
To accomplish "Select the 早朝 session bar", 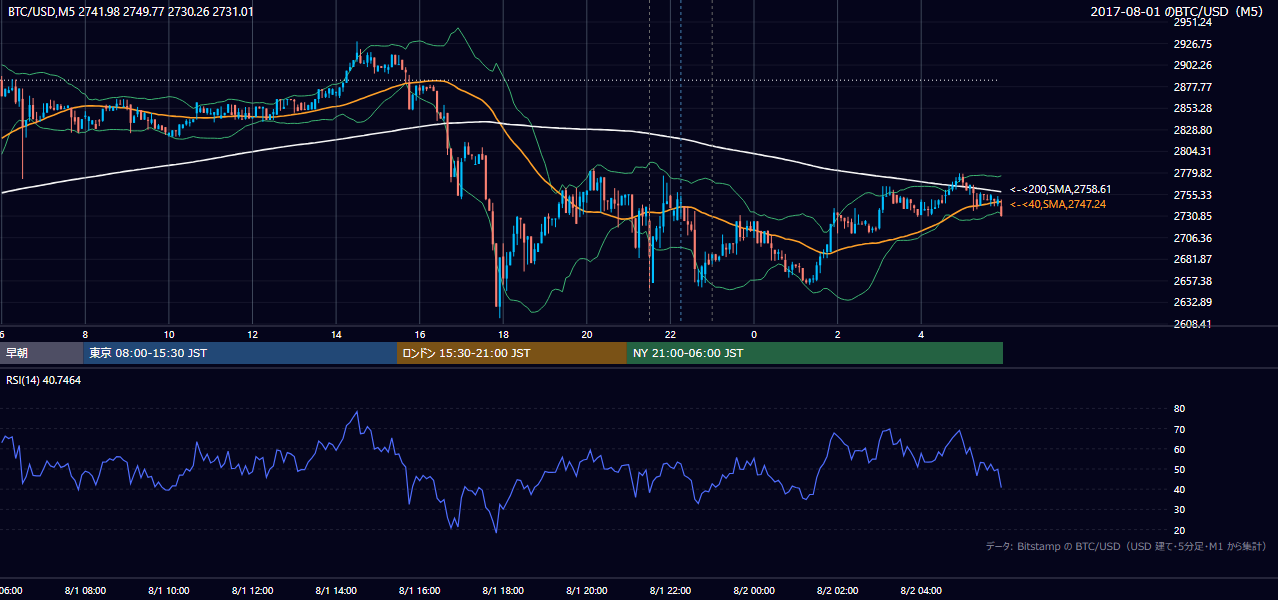I will [41, 353].
